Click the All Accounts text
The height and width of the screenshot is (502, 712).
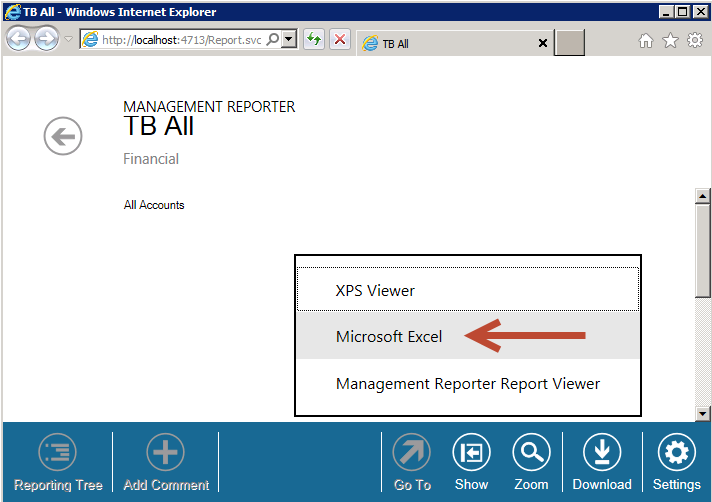point(154,205)
